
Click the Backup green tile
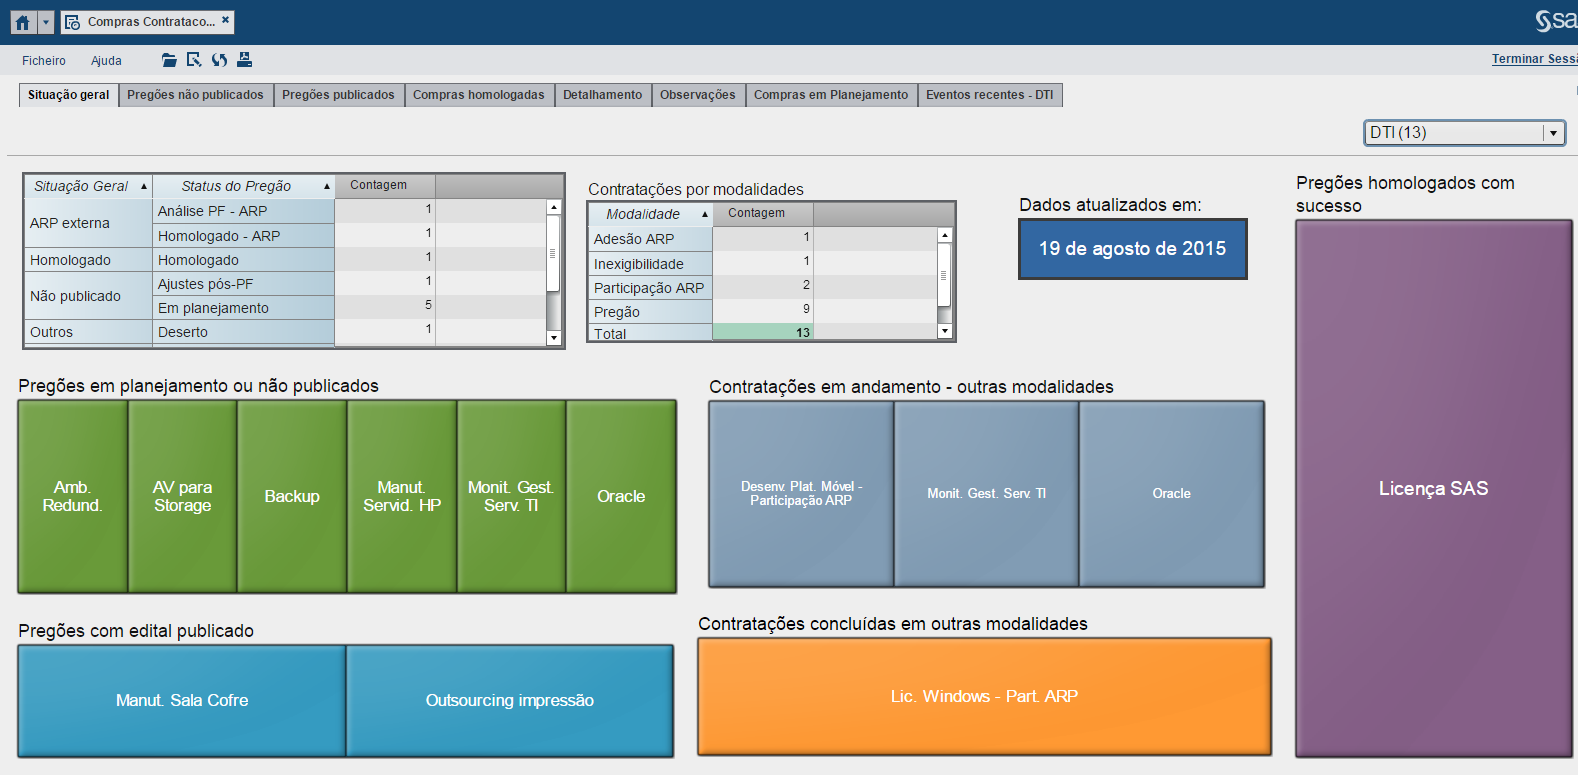(x=292, y=496)
